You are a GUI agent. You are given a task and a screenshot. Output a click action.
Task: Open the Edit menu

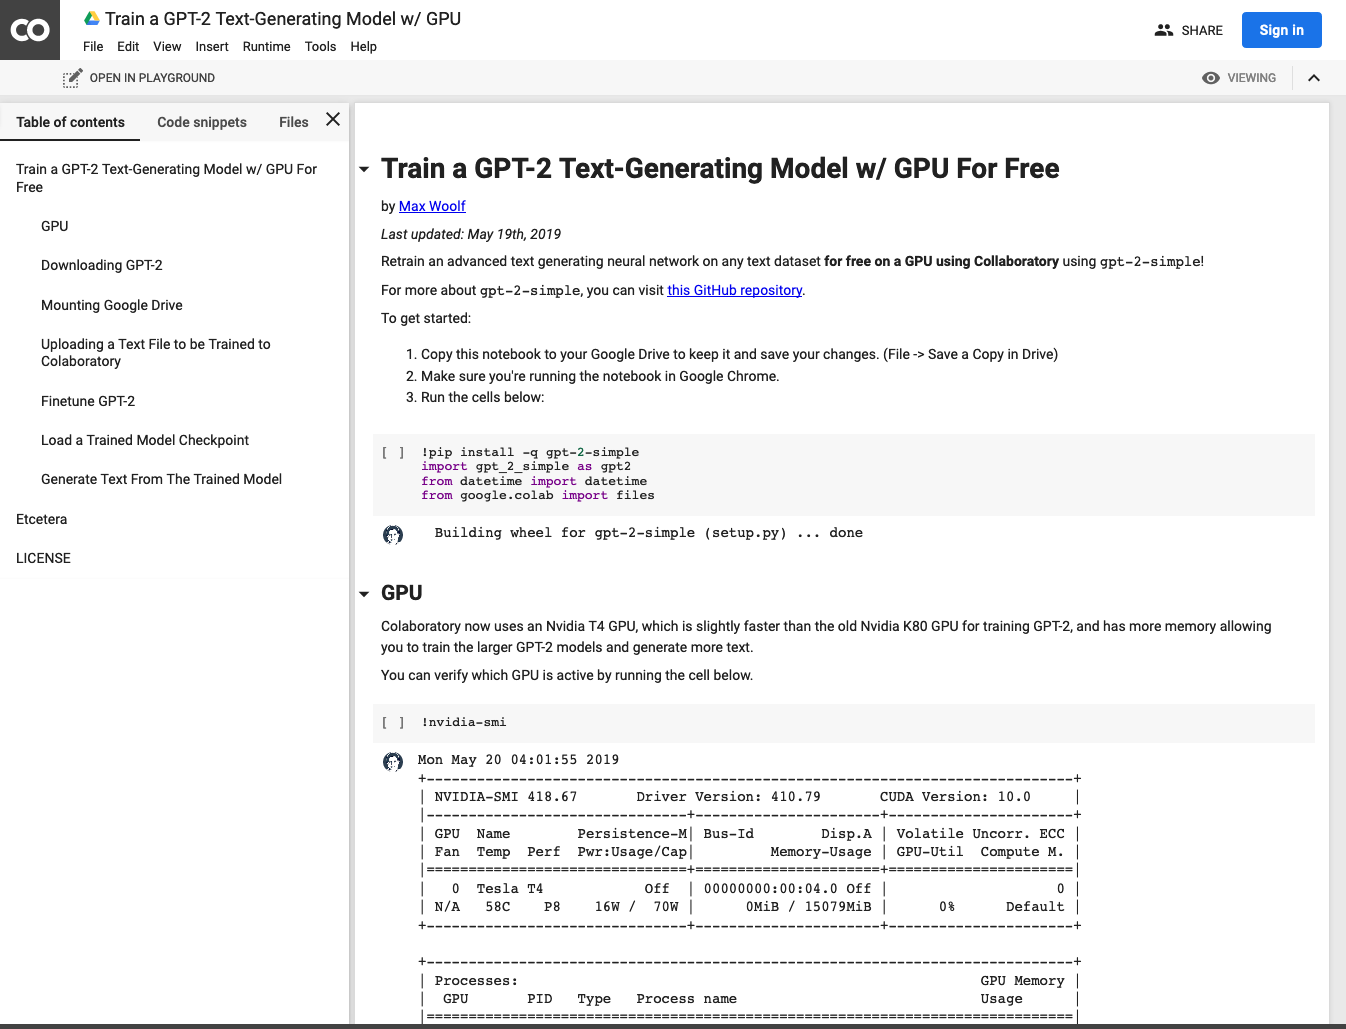coord(128,46)
